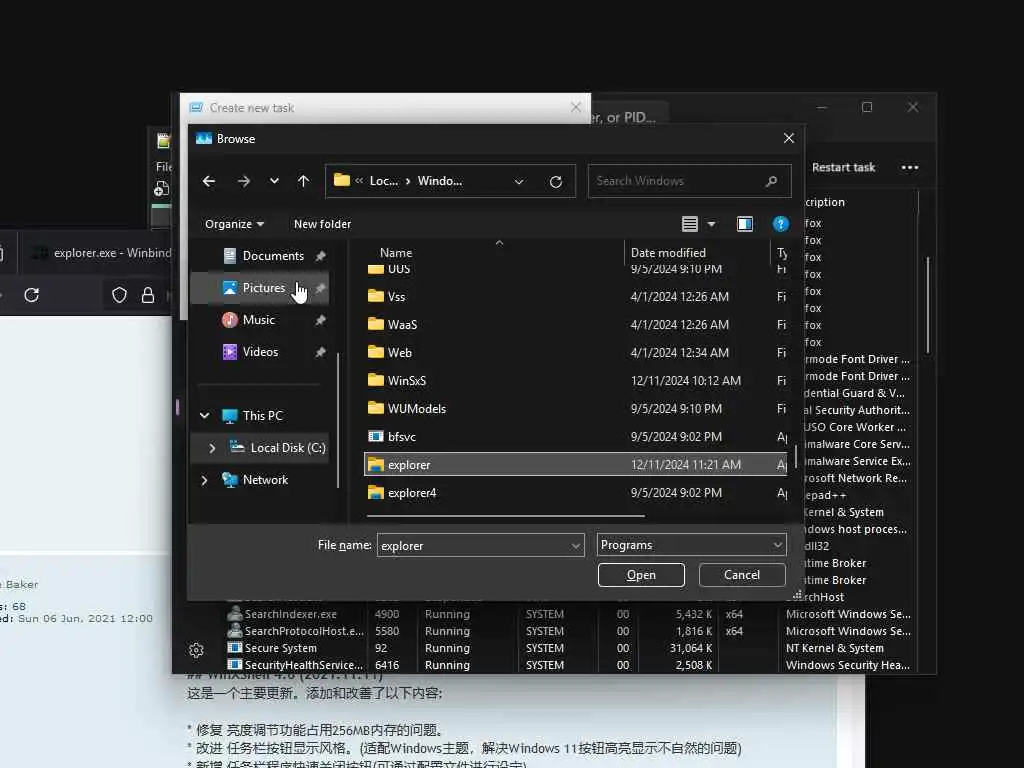The width and height of the screenshot is (1024, 768).
Task: Switch to explorer.exe - Winbindex browser tab
Action: pos(101,253)
